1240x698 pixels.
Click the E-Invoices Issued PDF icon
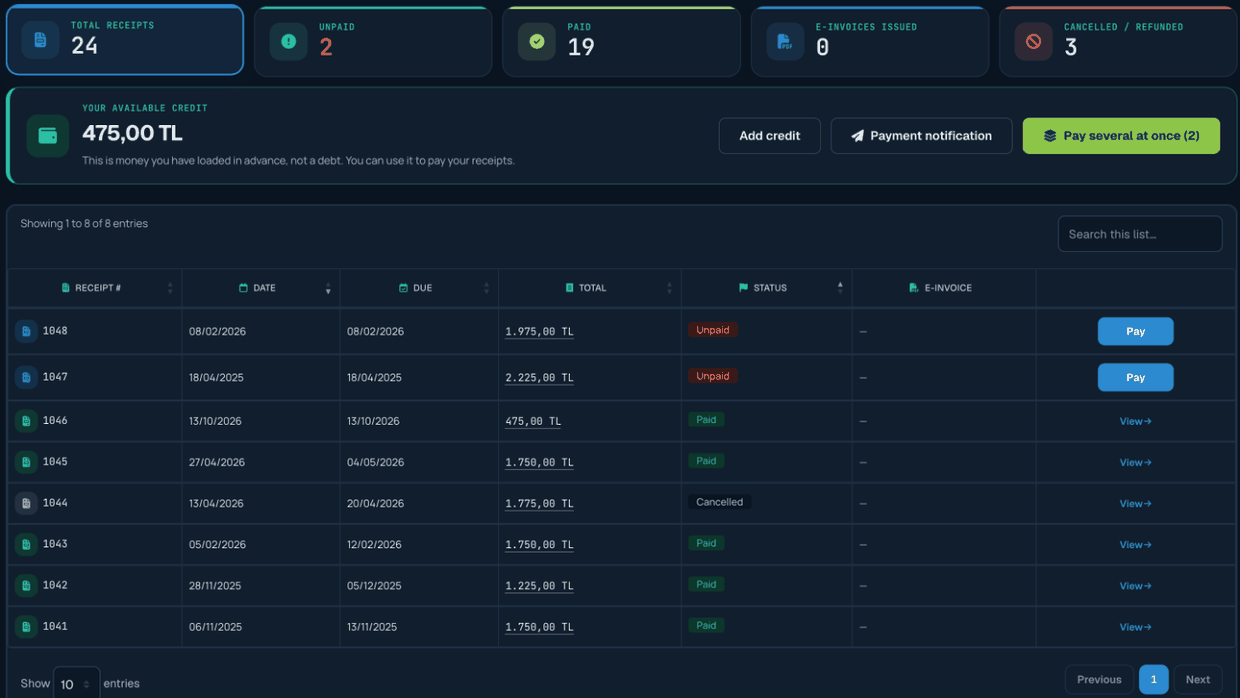coord(786,41)
